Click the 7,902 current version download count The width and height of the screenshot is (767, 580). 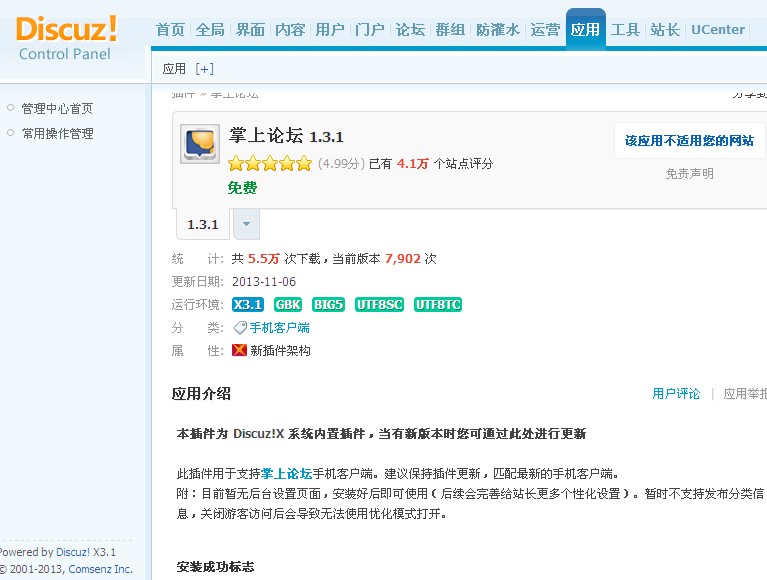coord(403,259)
